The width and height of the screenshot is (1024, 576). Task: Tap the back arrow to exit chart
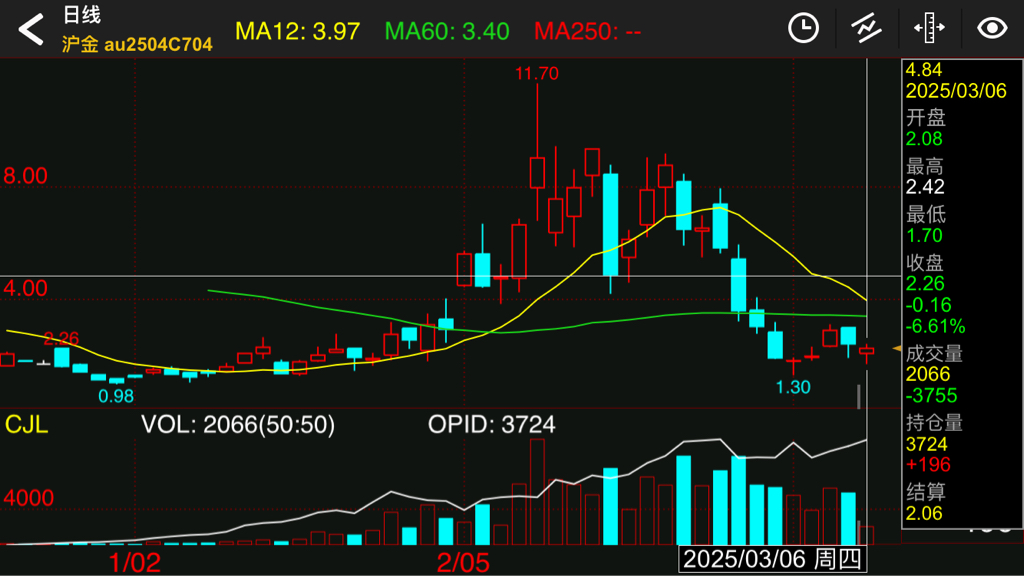coord(31,29)
